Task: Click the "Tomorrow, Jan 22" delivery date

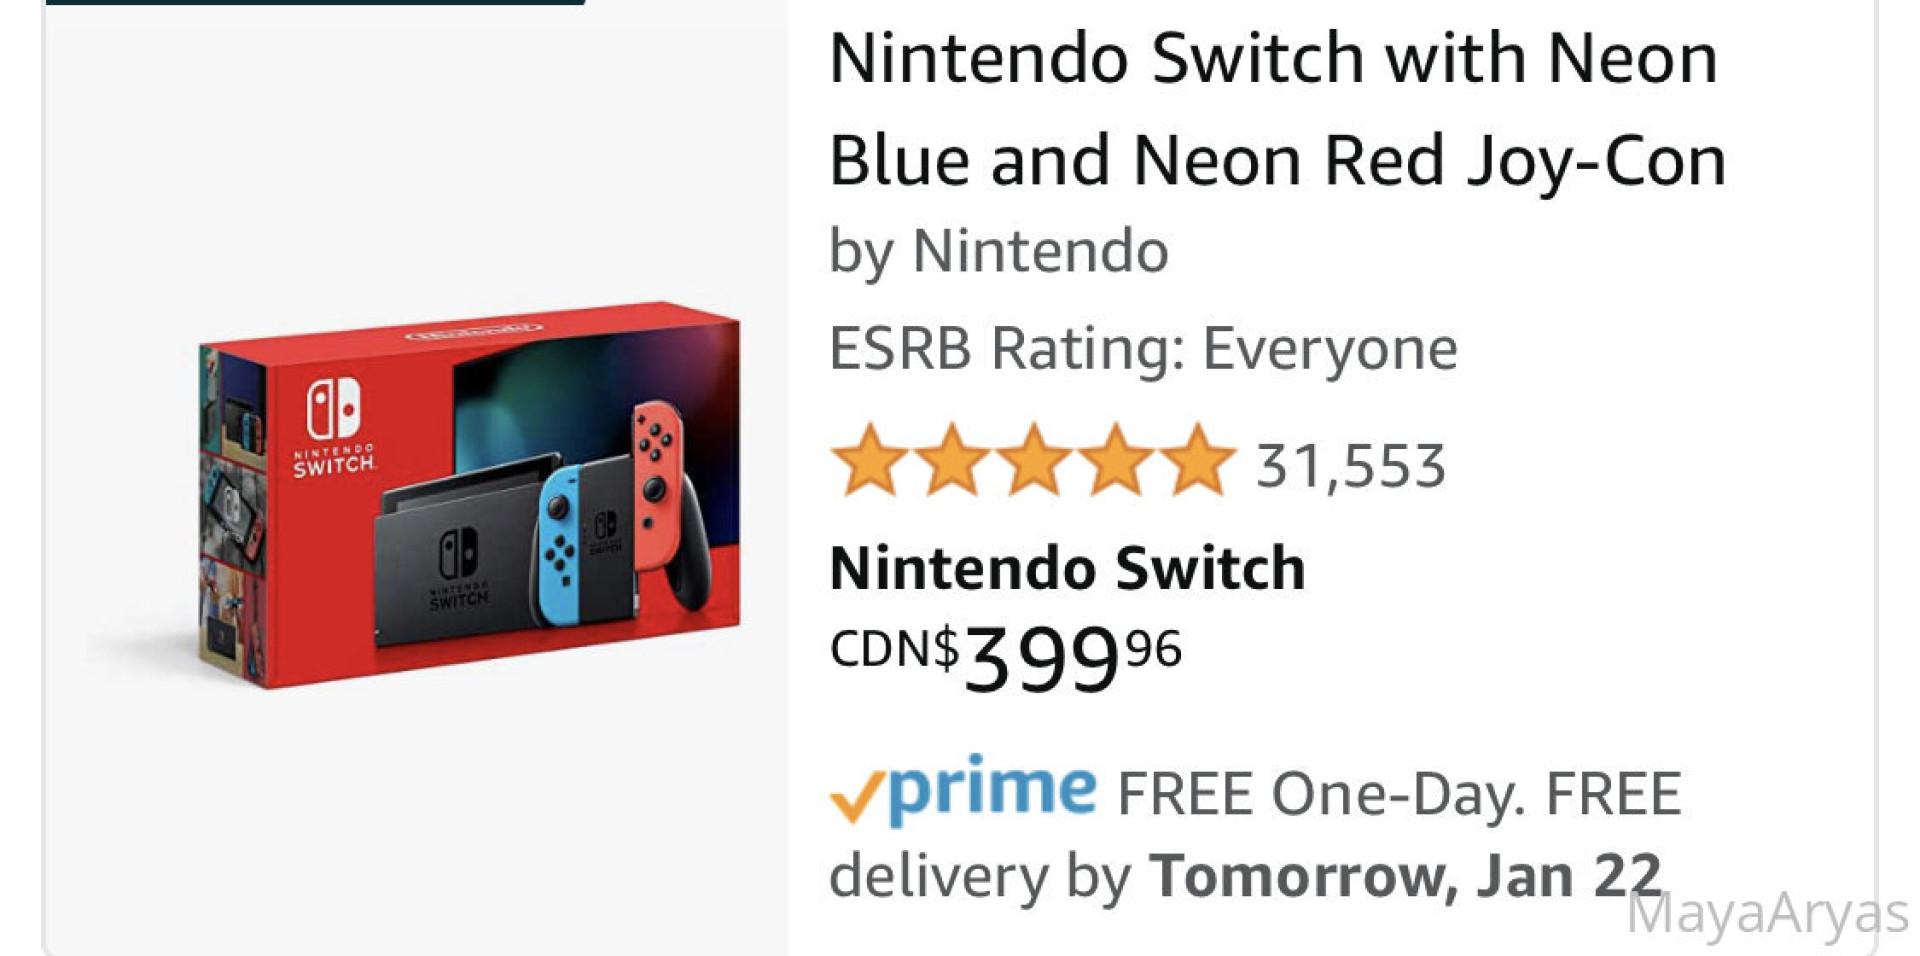Action: click(x=1404, y=876)
